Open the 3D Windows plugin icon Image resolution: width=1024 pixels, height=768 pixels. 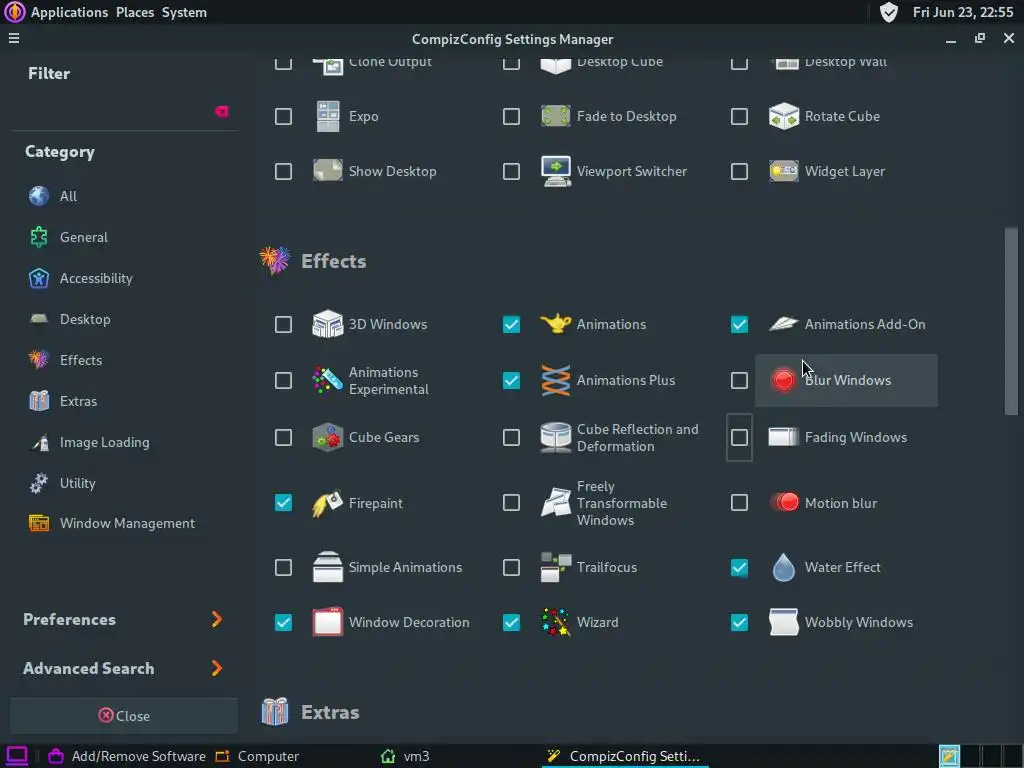(327, 324)
